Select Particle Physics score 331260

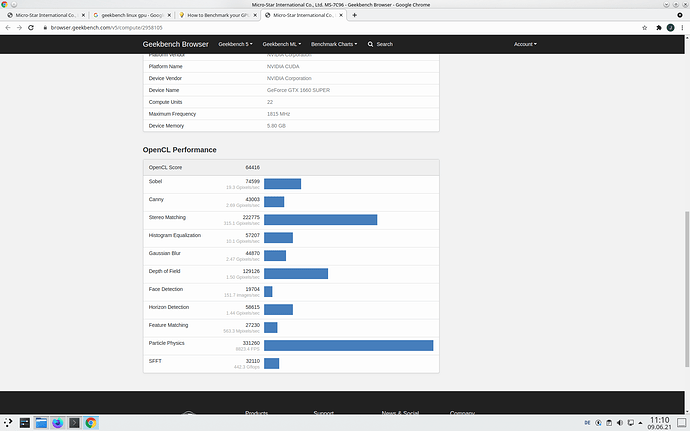point(251,343)
